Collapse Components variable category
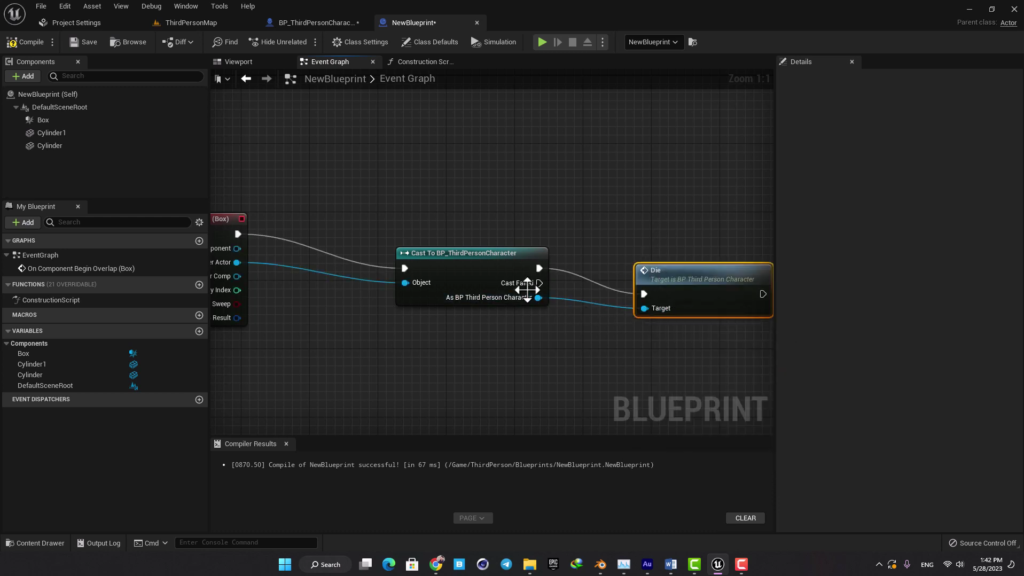 click(7, 344)
